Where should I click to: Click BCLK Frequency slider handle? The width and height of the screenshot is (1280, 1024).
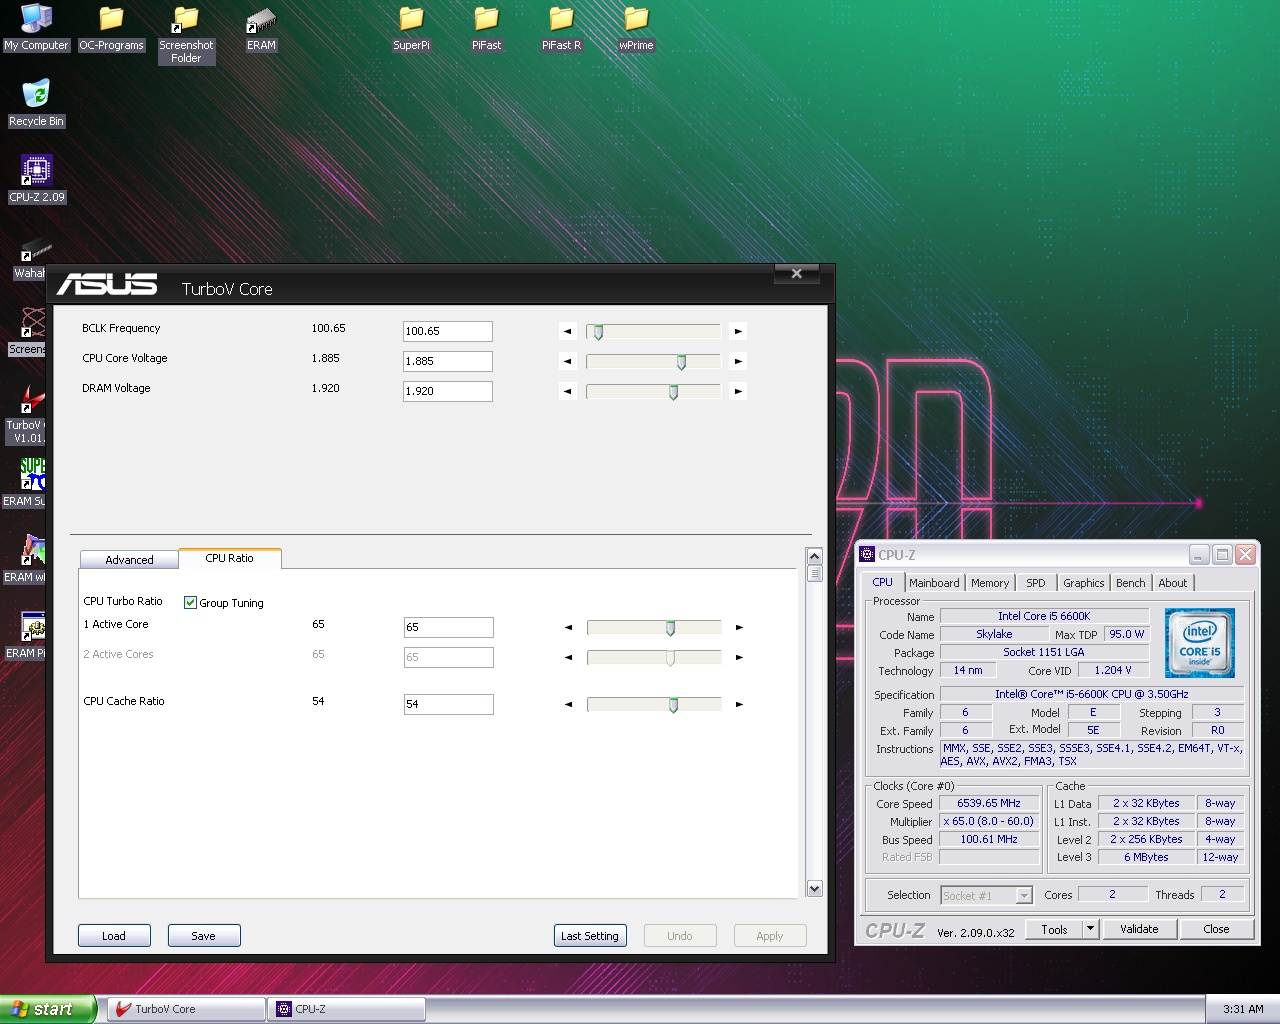coord(598,332)
